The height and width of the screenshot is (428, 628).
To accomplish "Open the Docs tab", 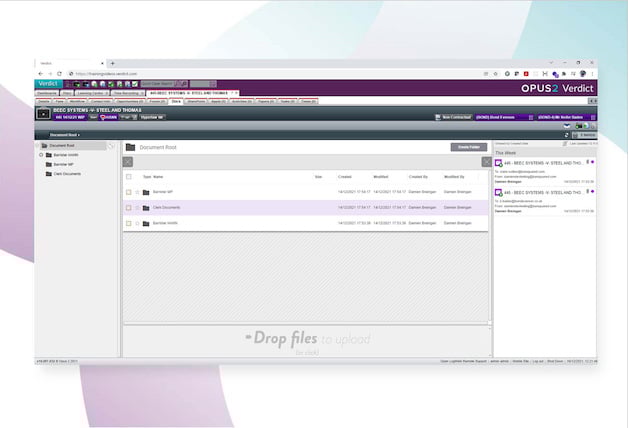I will pyautogui.click(x=176, y=101).
